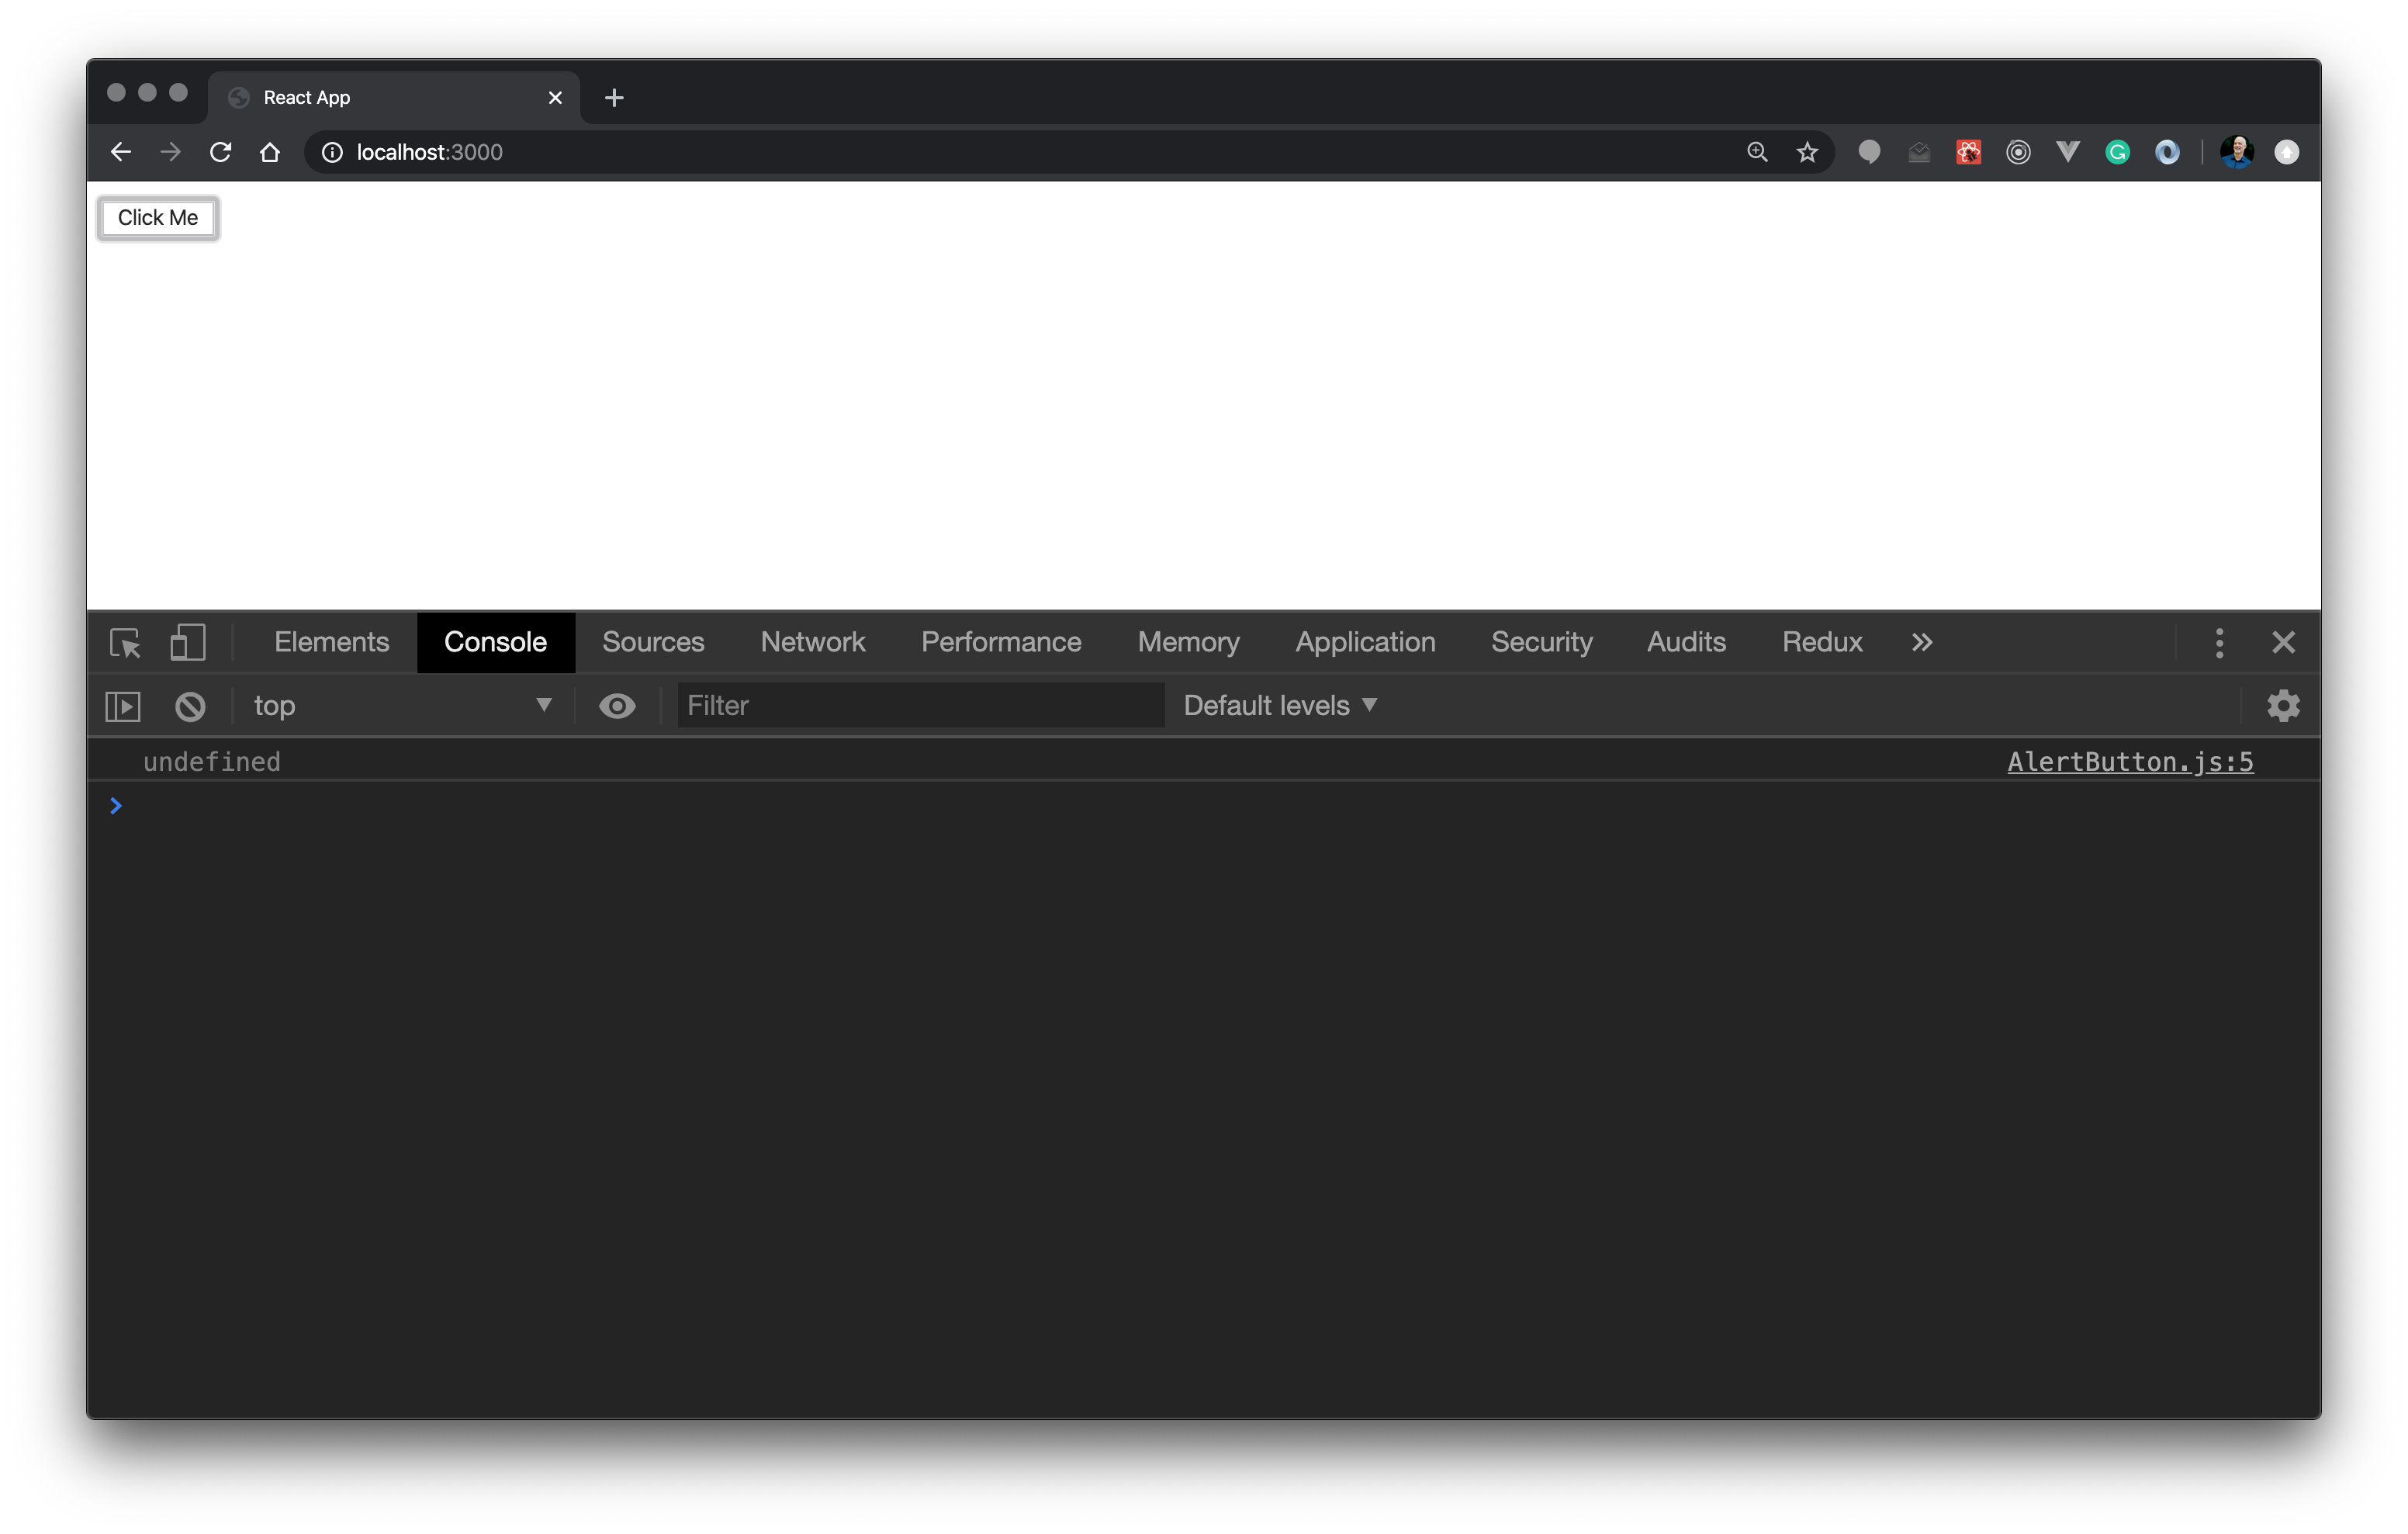The height and width of the screenshot is (1534, 2408).
Task: Toggle the eye log visibility filter
Action: 616,706
